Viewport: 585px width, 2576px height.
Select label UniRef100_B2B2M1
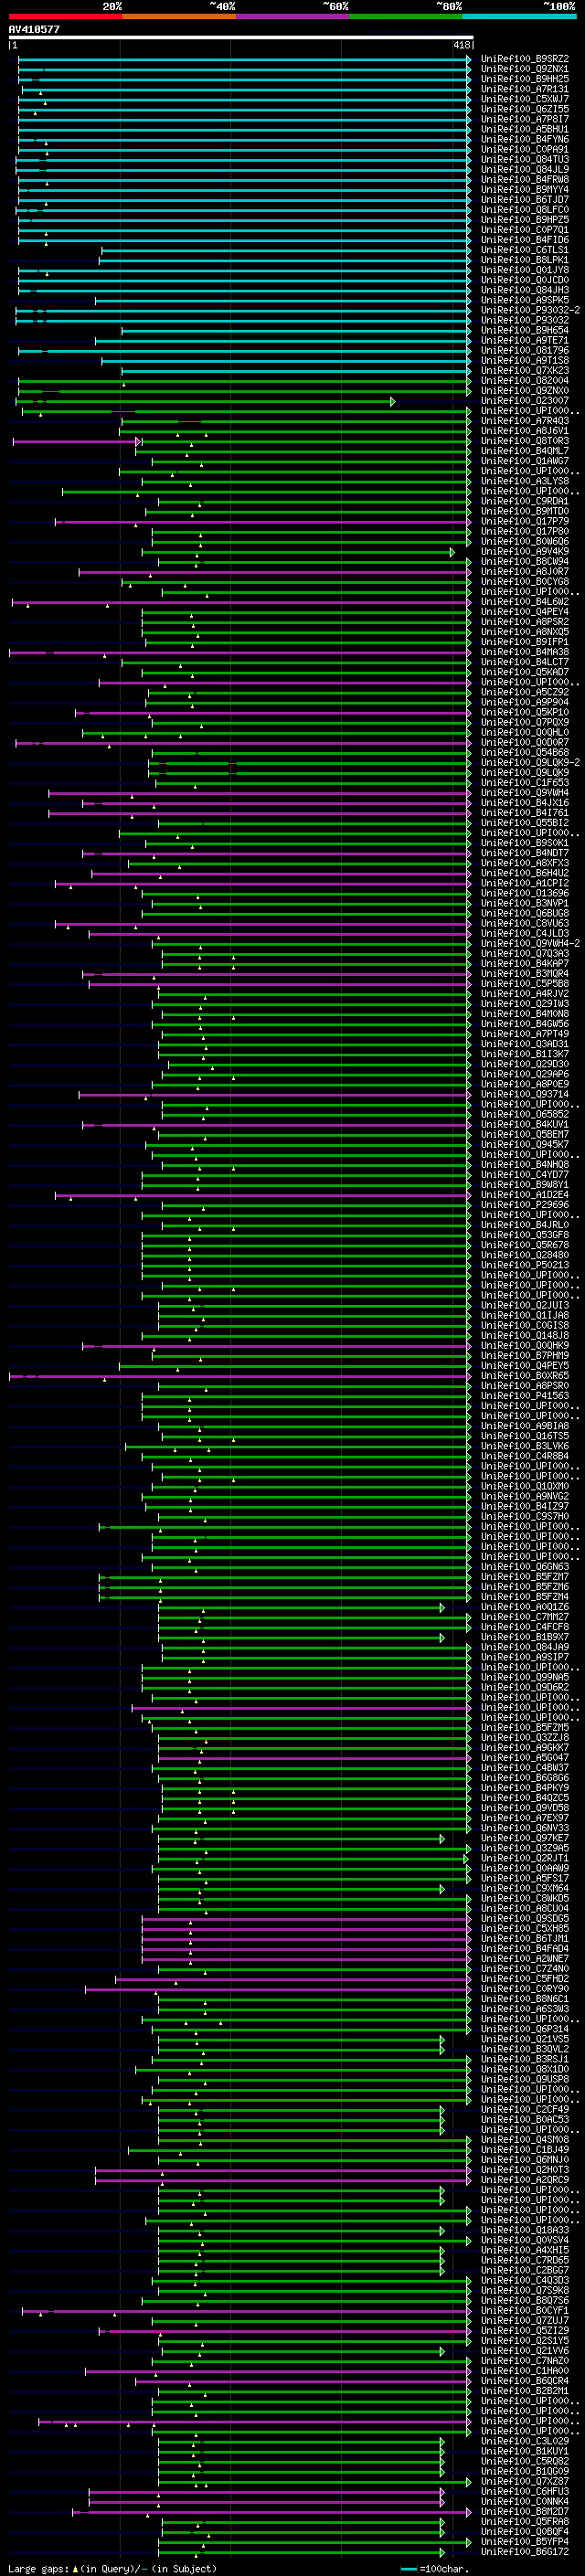[x=525, y=2390]
